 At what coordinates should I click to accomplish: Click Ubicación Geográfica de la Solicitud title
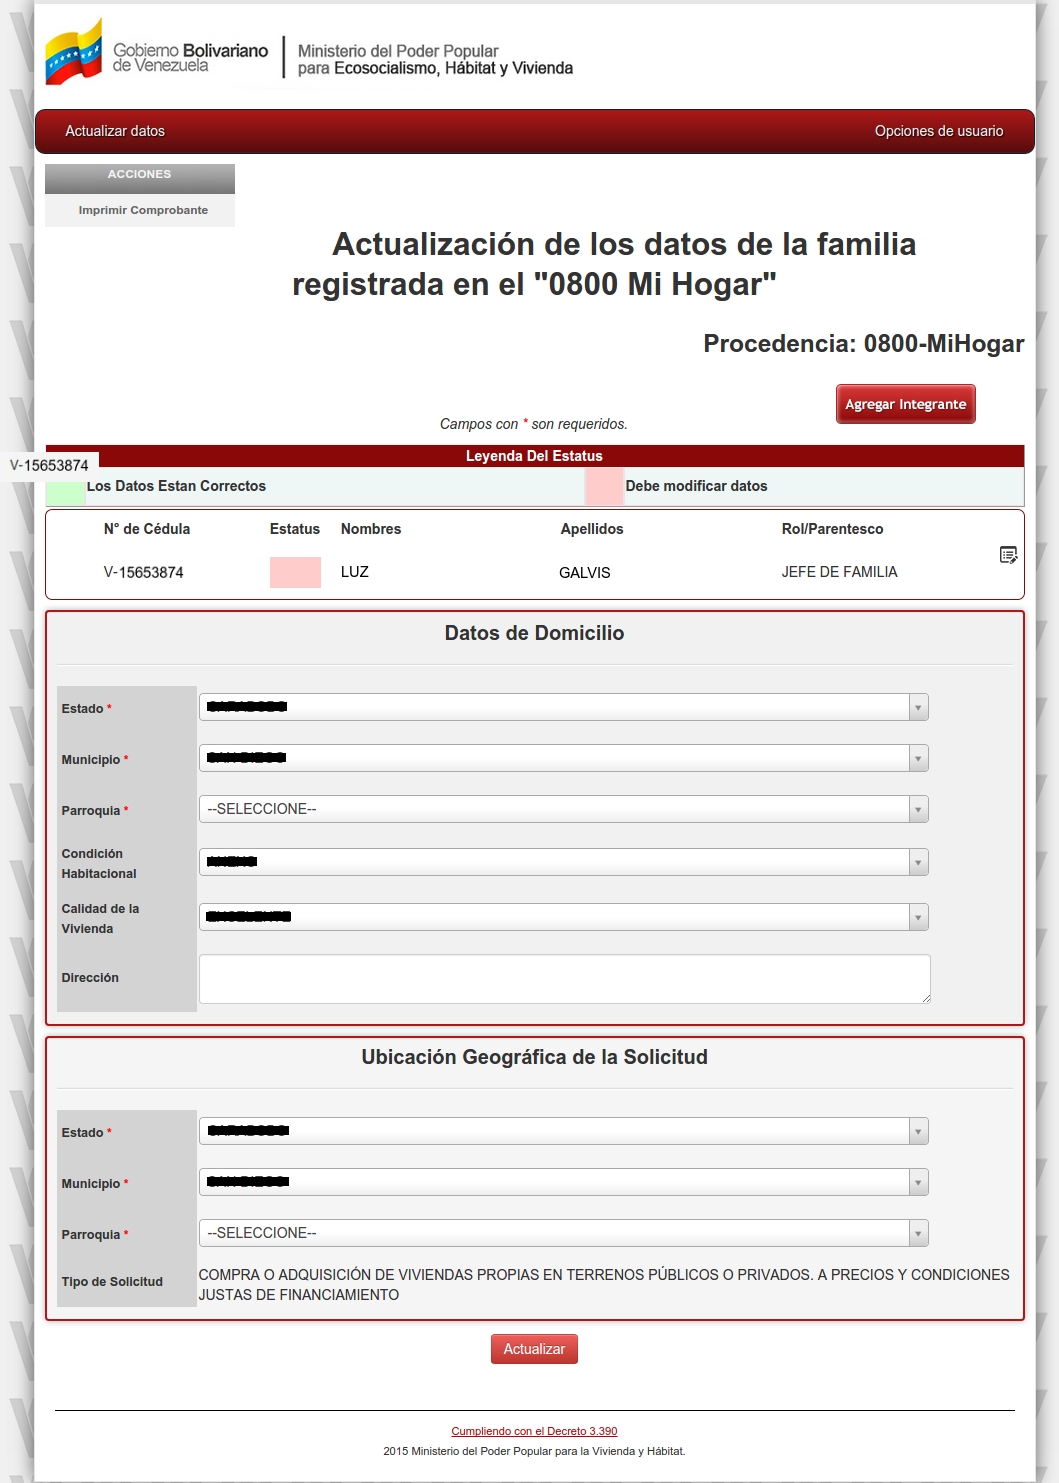tap(534, 1057)
